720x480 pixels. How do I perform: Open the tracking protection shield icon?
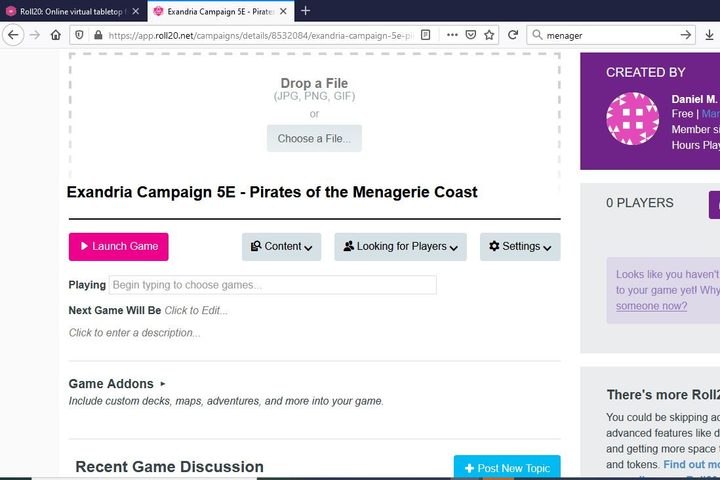click(x=79, y=35)
